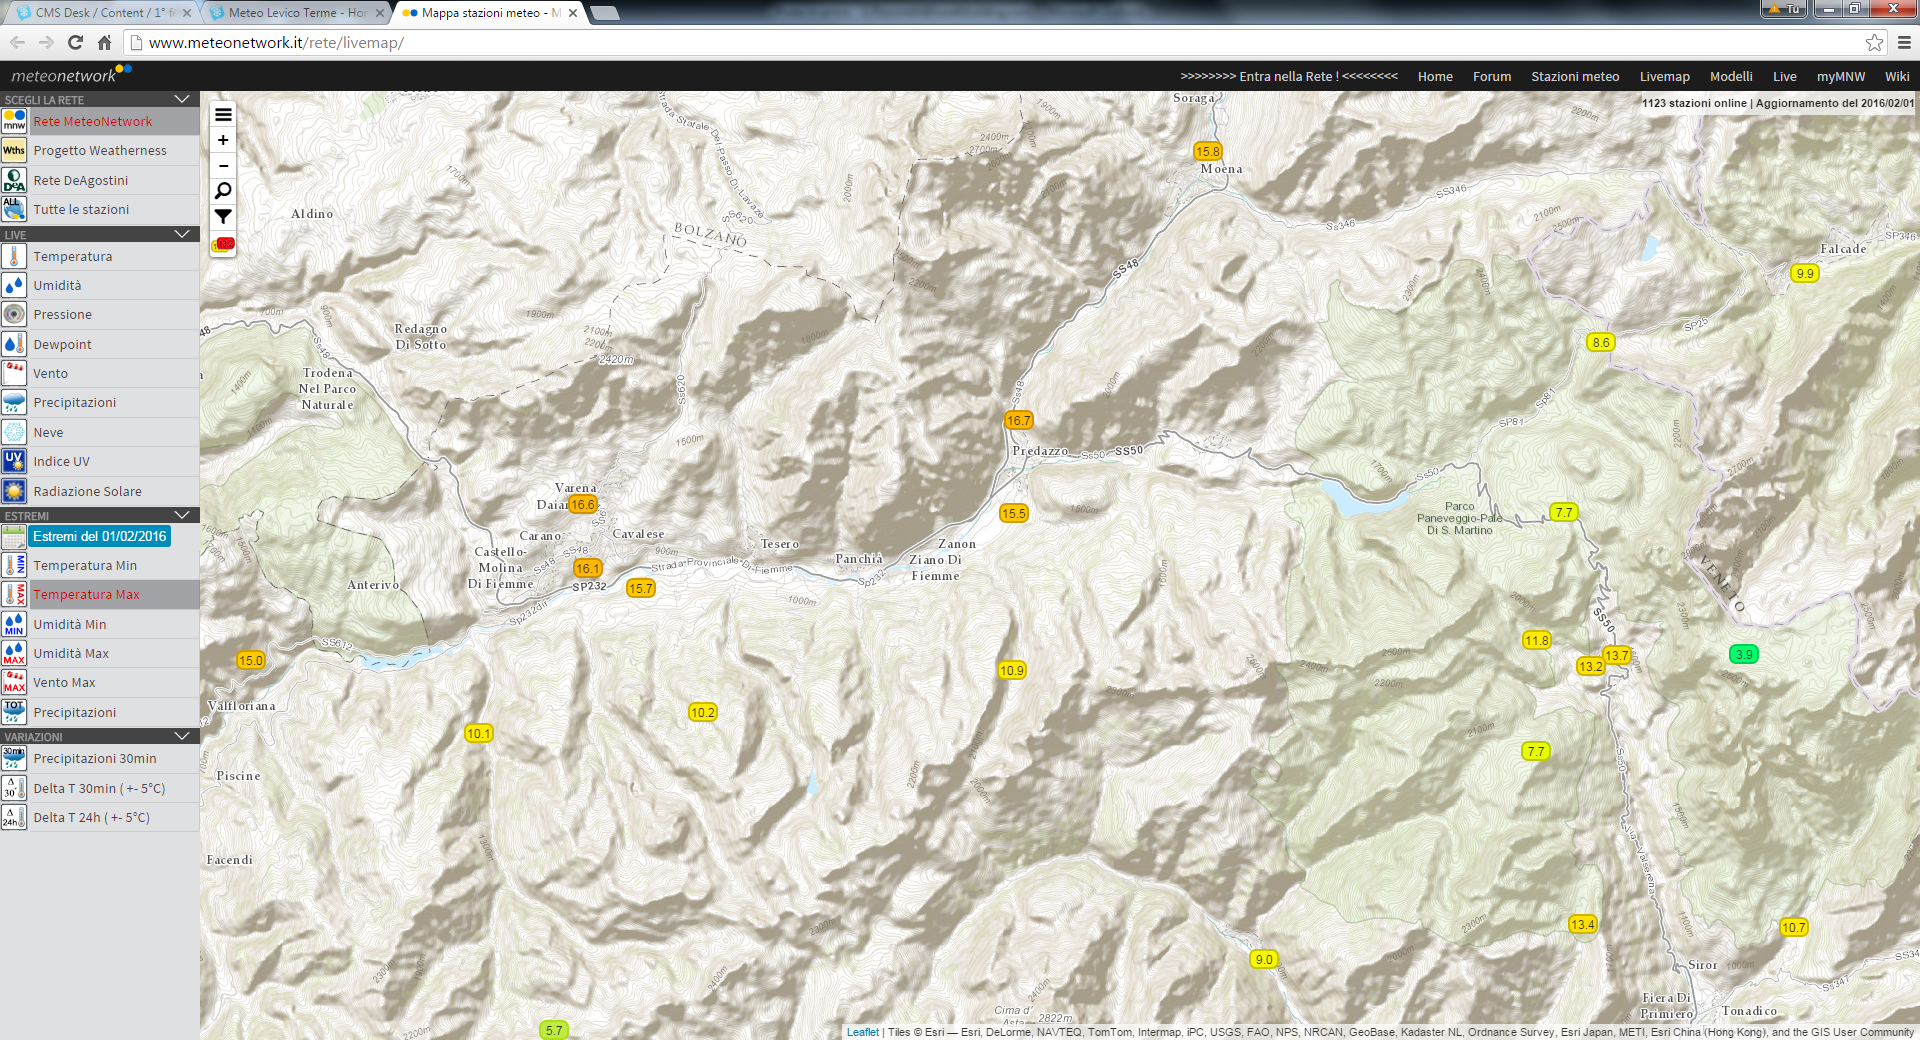Click the Radiazione Solare sun icon
Screen dimensions: 1920x1040
pyautogui.click(x=14, y=491)
